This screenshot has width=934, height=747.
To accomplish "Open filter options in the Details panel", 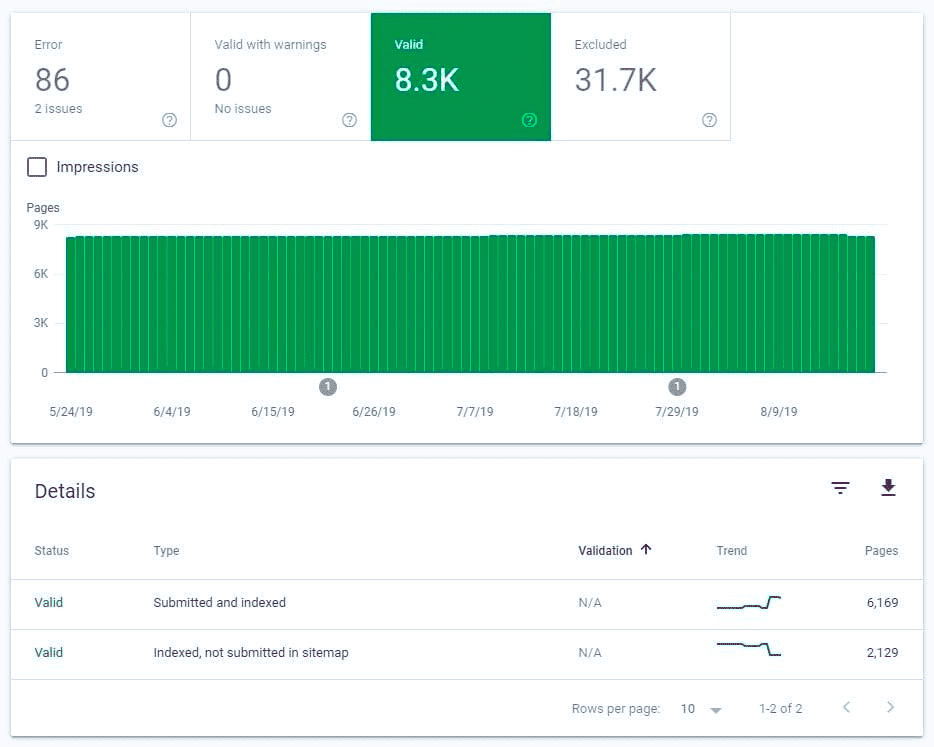I will 840,488.
